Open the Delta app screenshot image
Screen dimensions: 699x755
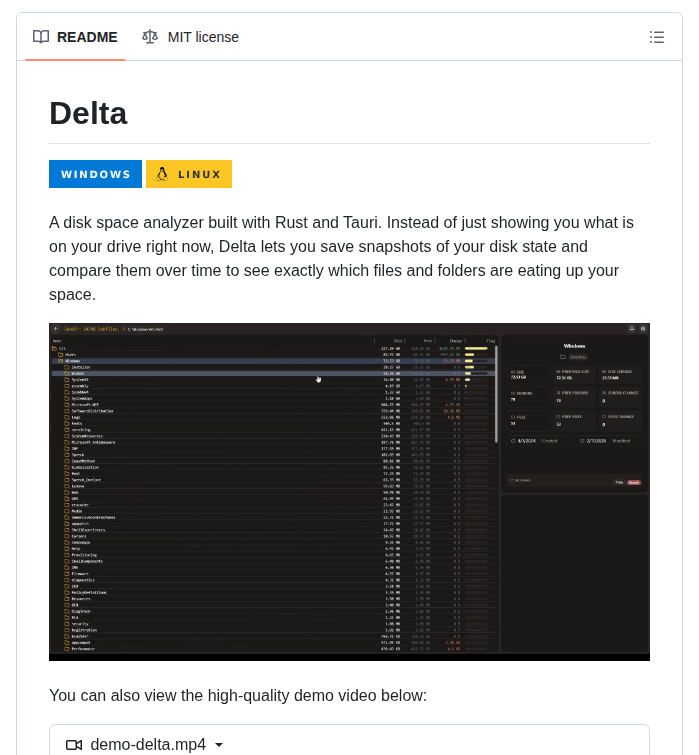point(350,492)
